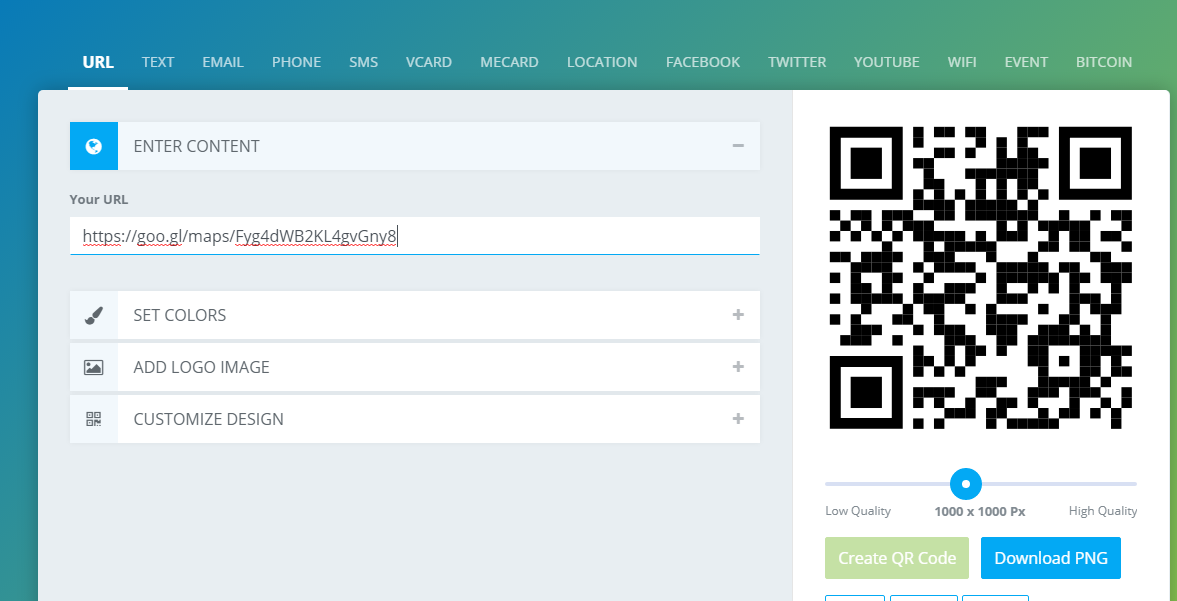This screenshot has width=1177, height=601.
Task: Click the generated QR code preview image
Action: 981,278
